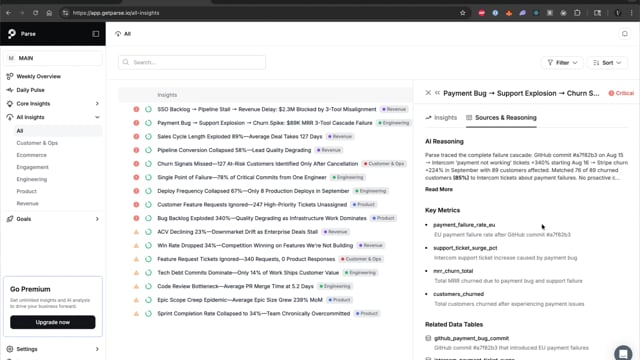Click the double-chevron icon in detail panel header

[437, 93]
